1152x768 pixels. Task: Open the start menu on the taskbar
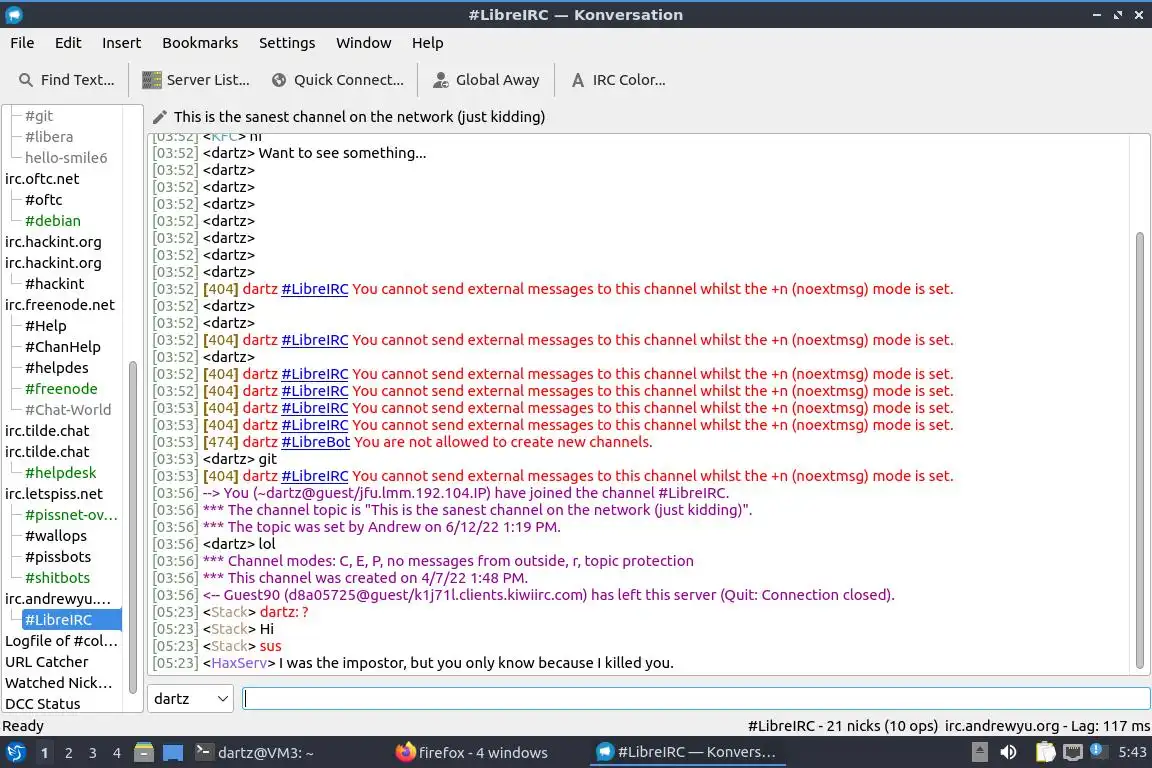point(15,753)
